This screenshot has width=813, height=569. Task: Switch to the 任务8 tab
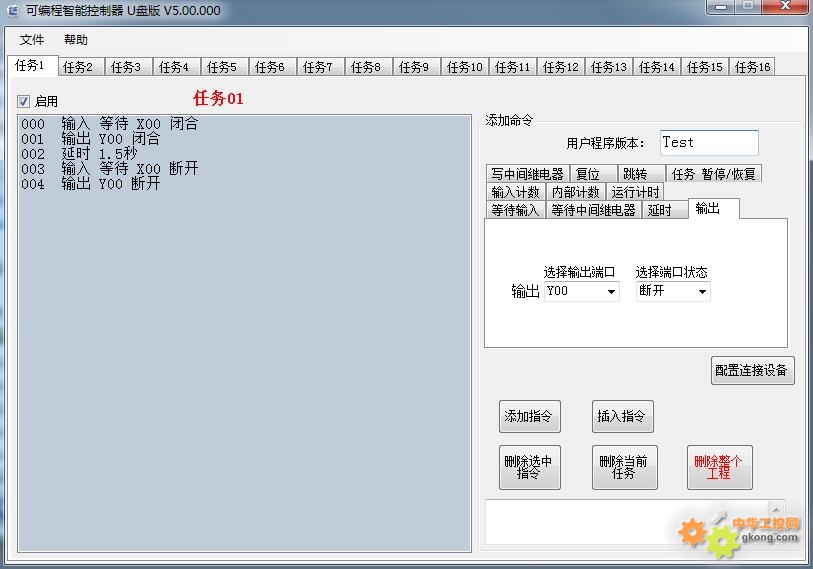(369, 67)
